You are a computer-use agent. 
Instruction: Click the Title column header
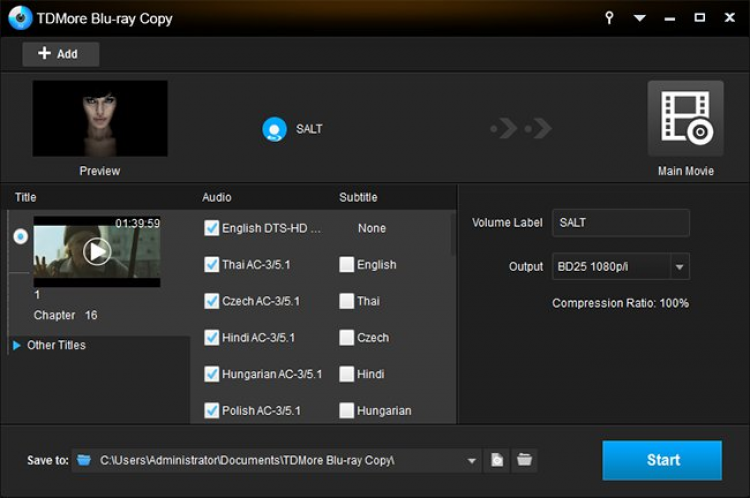(x=25, y=197)
